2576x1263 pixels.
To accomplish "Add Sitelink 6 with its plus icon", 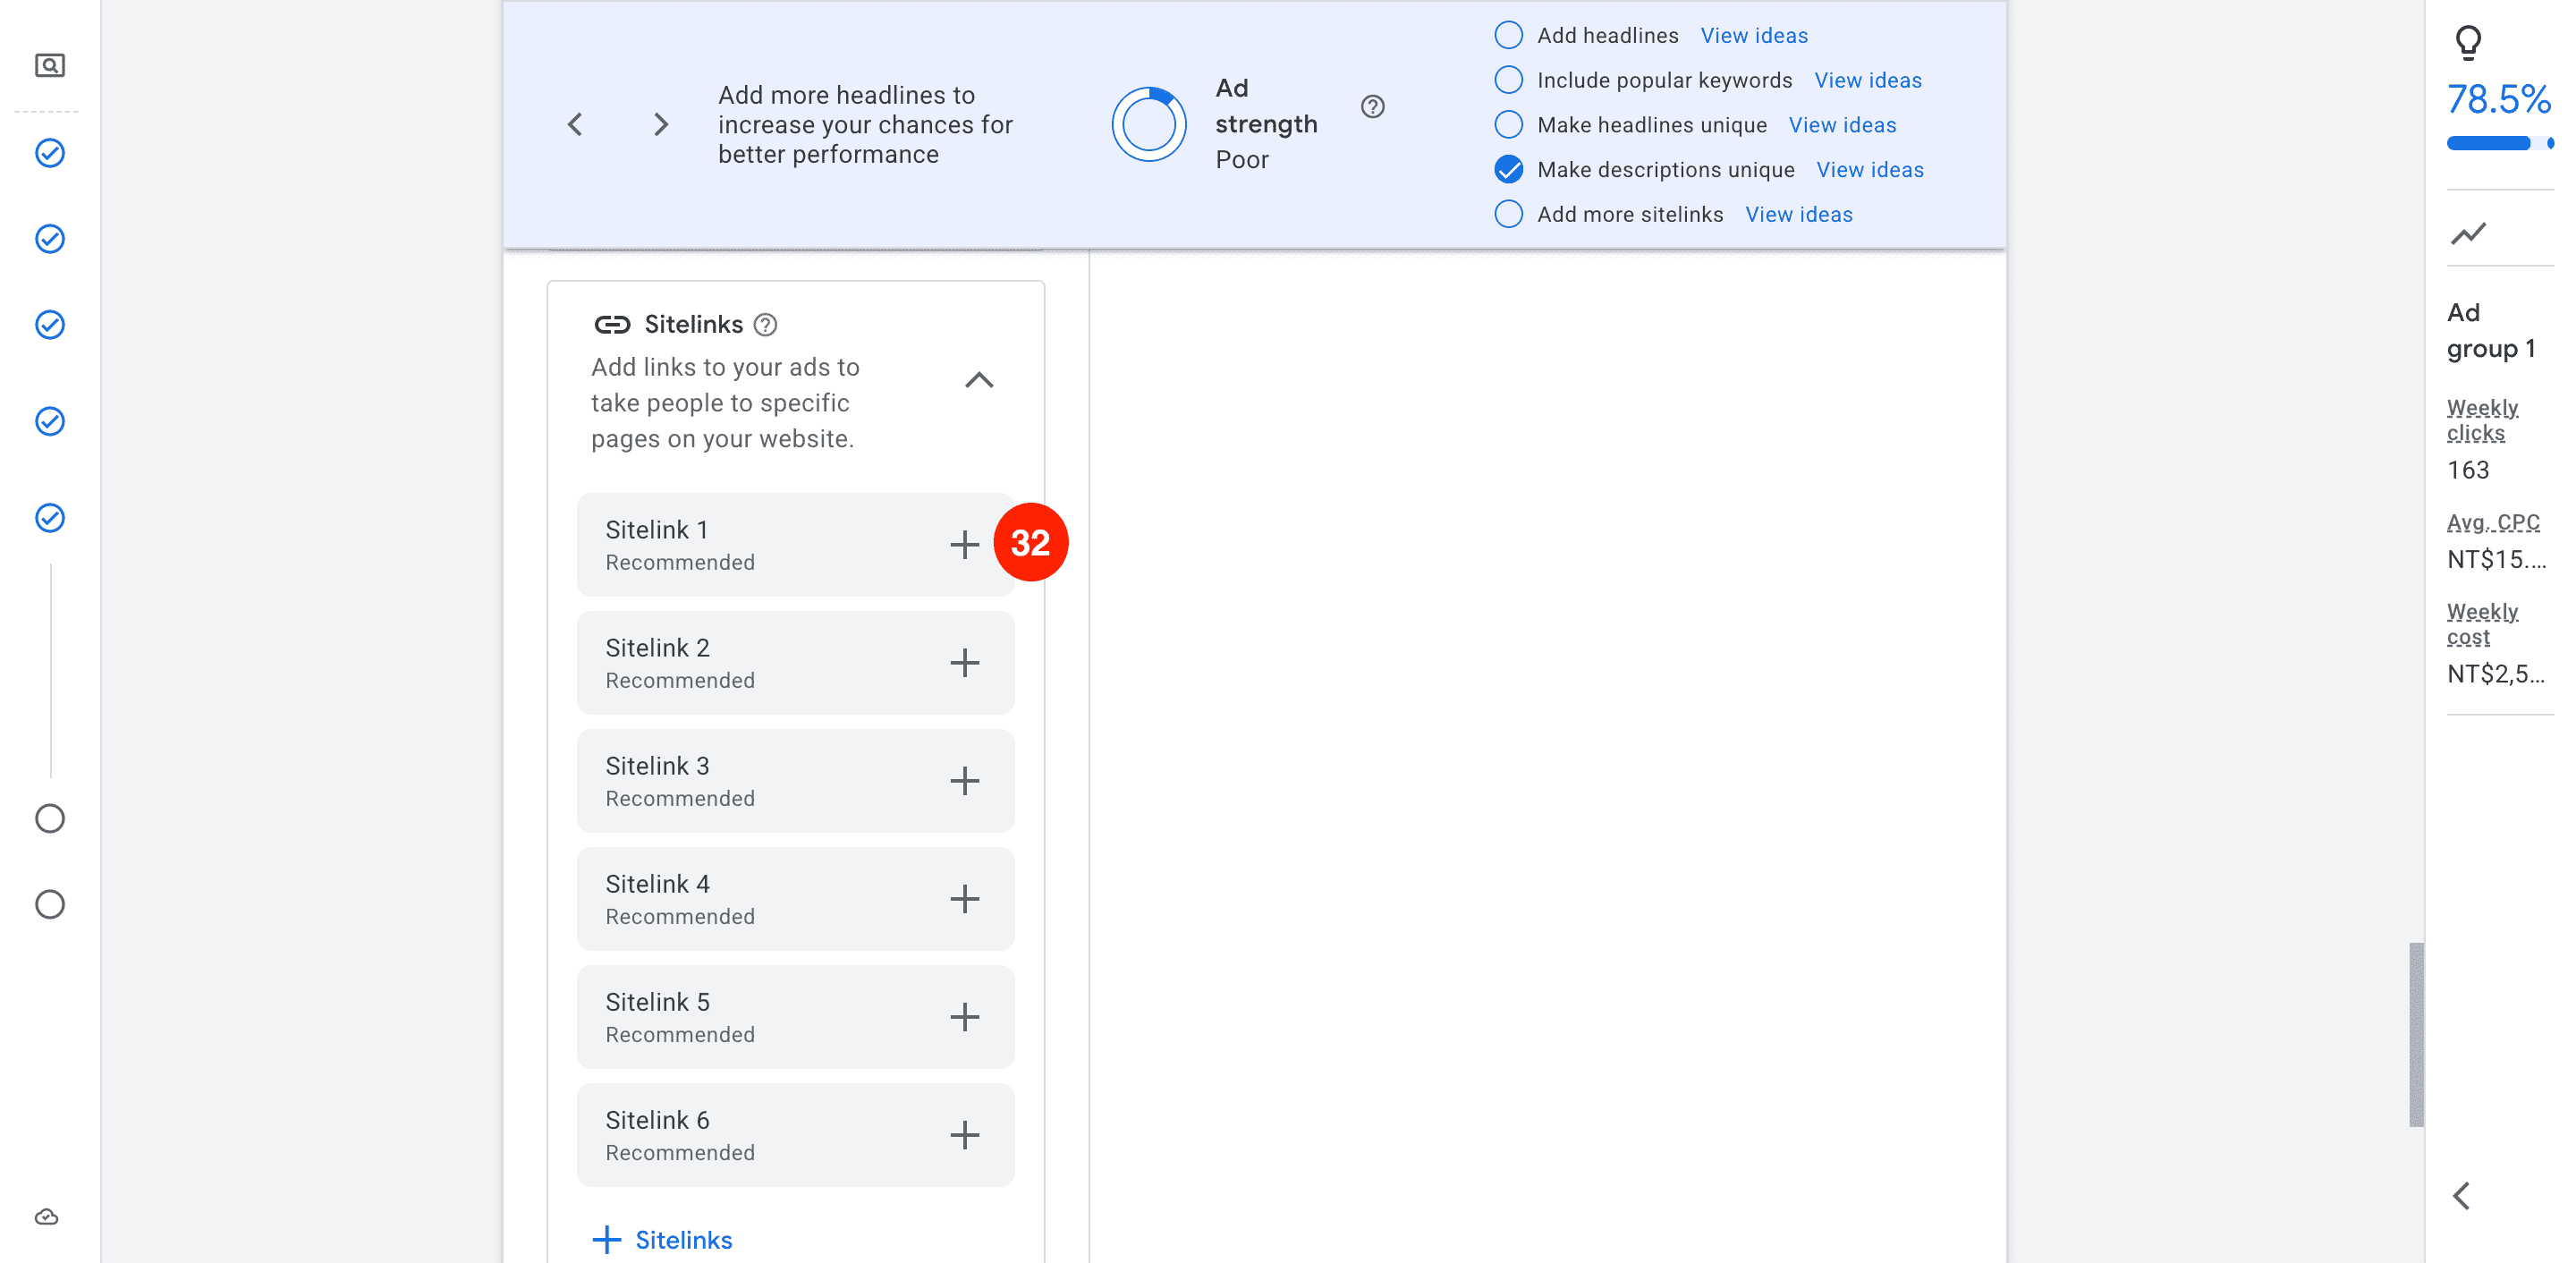I will click(x=964, y=1135).
